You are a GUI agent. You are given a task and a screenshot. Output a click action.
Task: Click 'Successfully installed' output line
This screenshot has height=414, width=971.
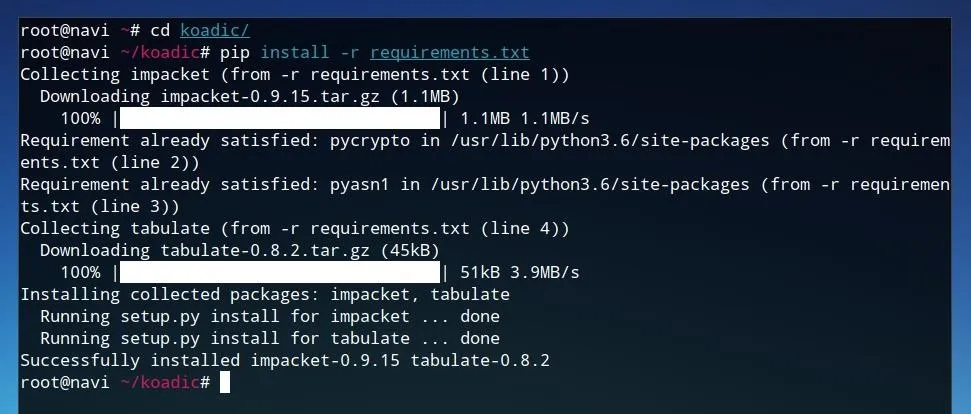pos(285,361)
